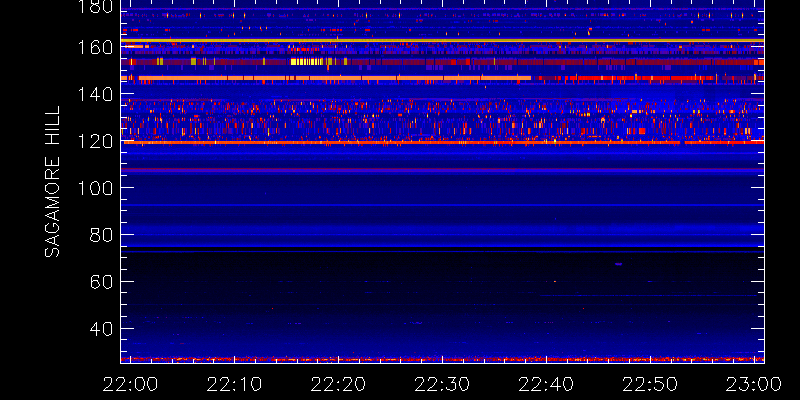Click the 80 frequency axis label
800x400 pixels.
coord(101,235)
